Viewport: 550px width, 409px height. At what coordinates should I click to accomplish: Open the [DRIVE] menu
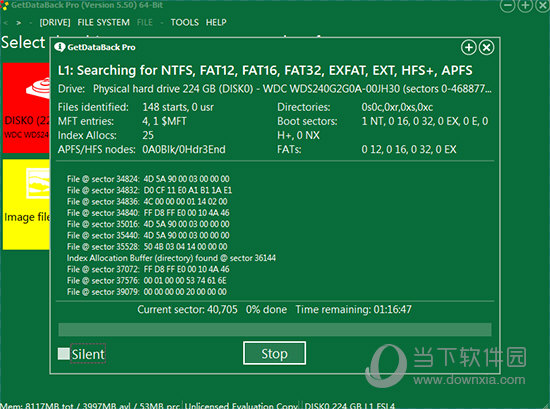(55, 22)
